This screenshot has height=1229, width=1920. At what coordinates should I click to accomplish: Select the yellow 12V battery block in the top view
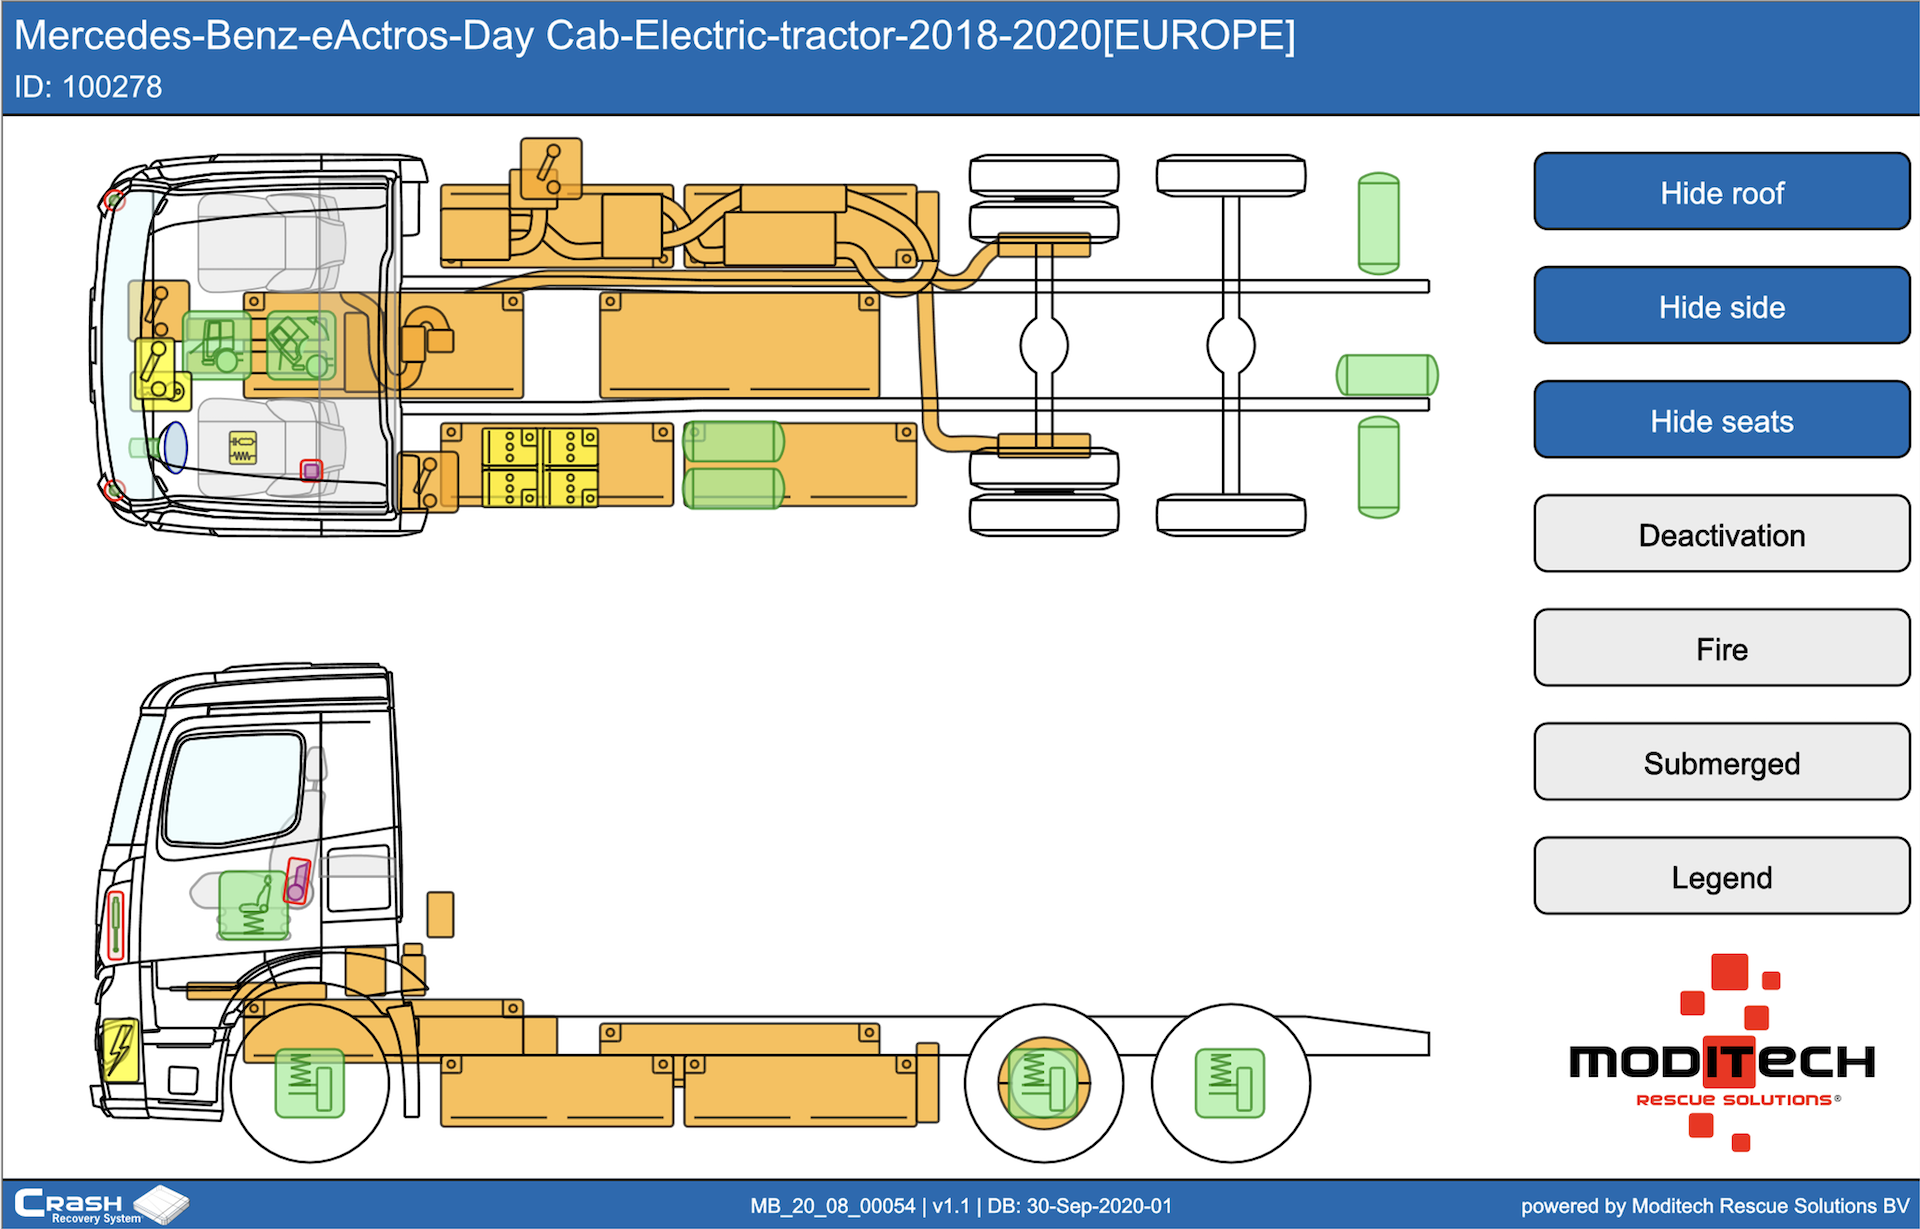click(x=540, y=467)
